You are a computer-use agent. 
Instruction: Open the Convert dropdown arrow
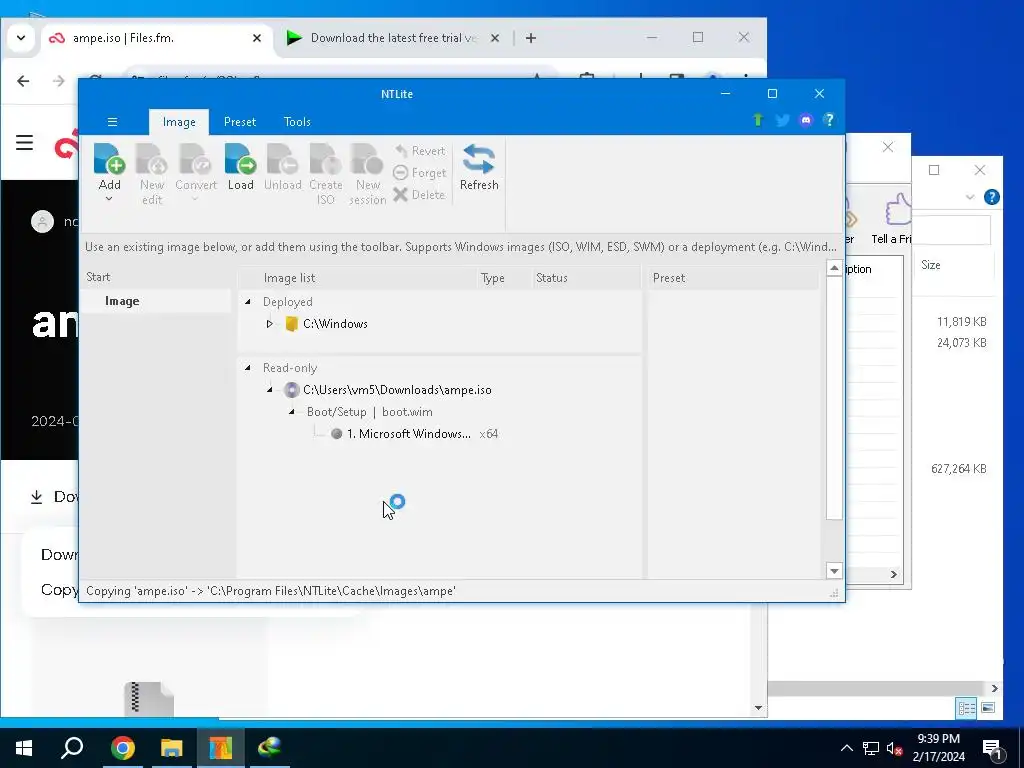pyautogui.click(x=195, y=199)
